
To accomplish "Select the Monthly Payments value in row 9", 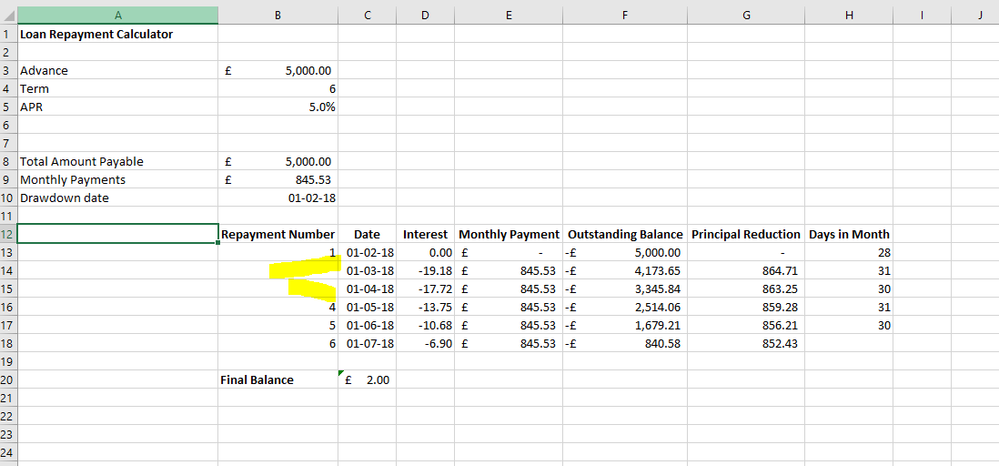I will pos(278,180).
